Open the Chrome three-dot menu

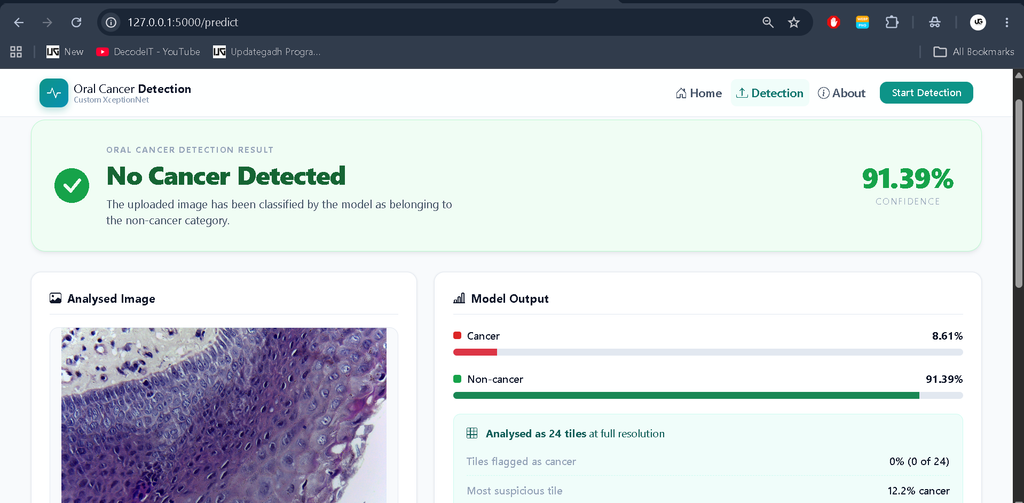[1006, 22]
